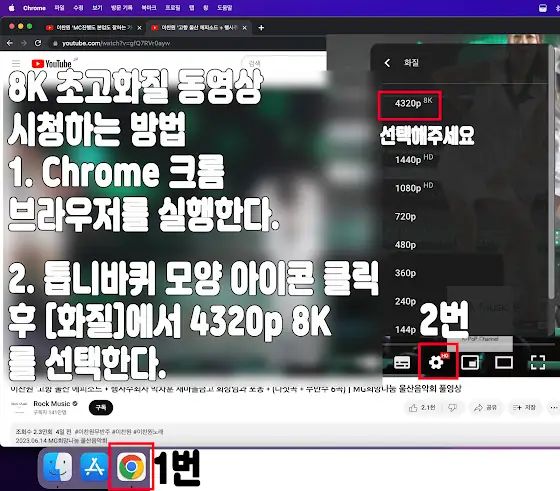Viewport: 560px width, 491px height.
Task: Select 144p video quality
Action: pos(405,329)
